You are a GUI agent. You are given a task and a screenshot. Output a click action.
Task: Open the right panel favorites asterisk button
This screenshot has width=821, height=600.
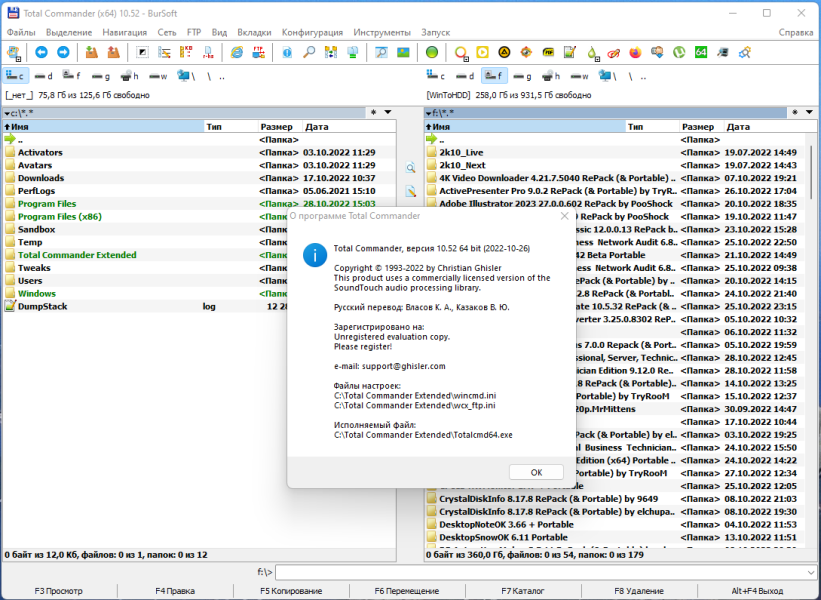[x=795, y=112]
